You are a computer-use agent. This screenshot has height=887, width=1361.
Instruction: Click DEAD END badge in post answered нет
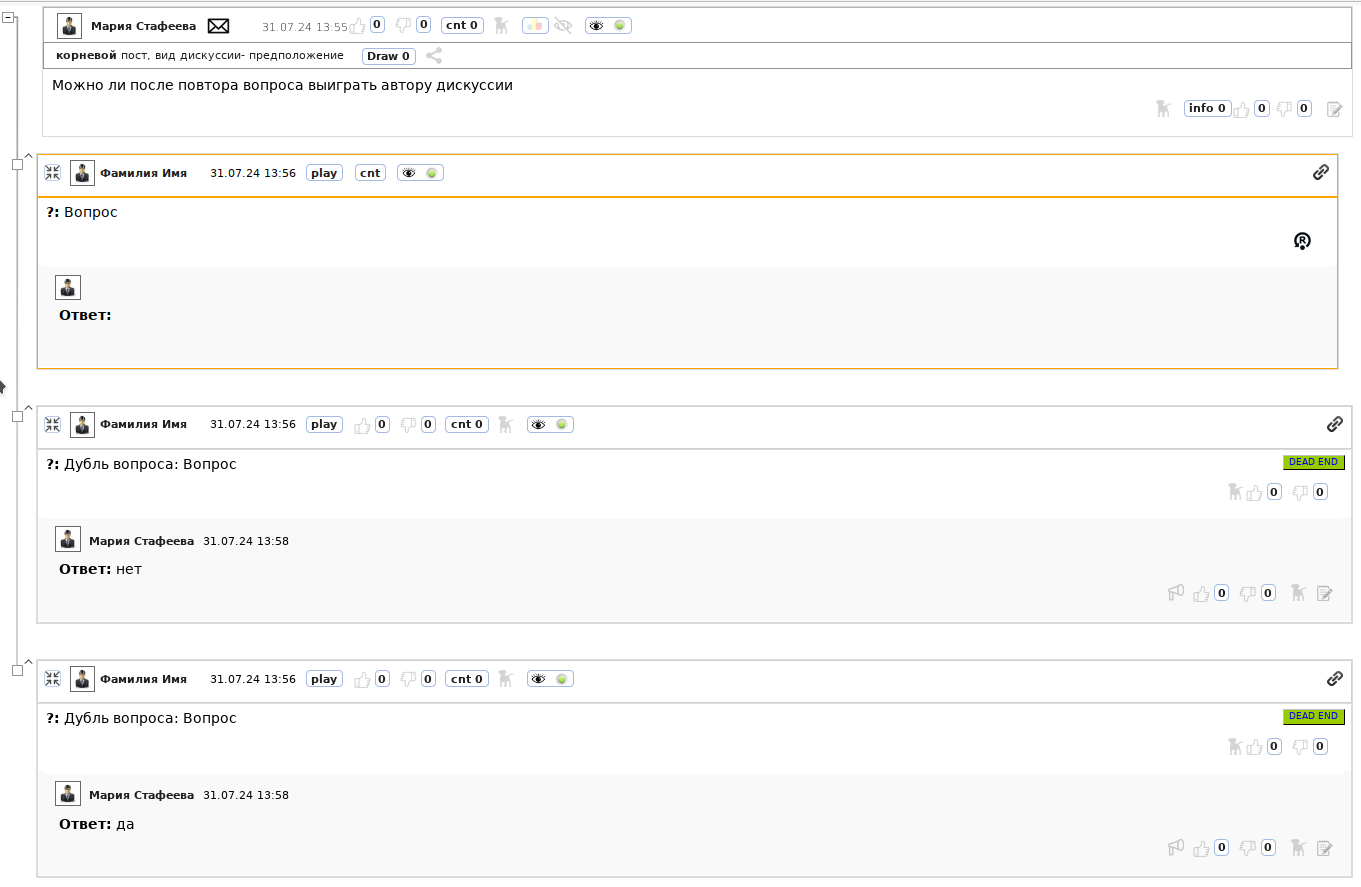pos(1314,462)
